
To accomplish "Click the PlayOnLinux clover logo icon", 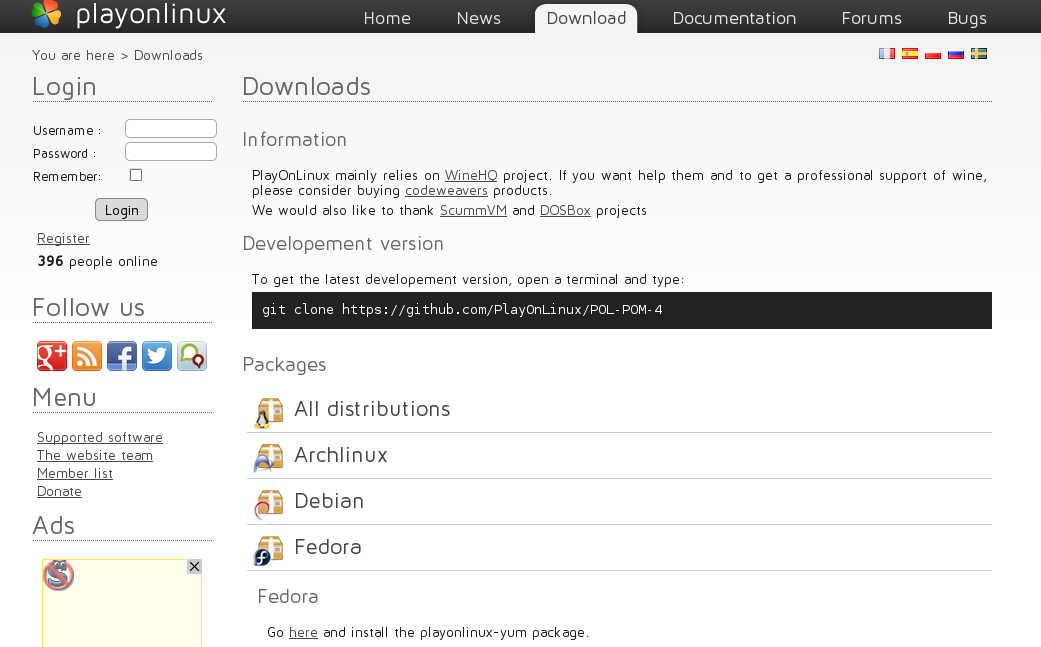I will 46,14.
